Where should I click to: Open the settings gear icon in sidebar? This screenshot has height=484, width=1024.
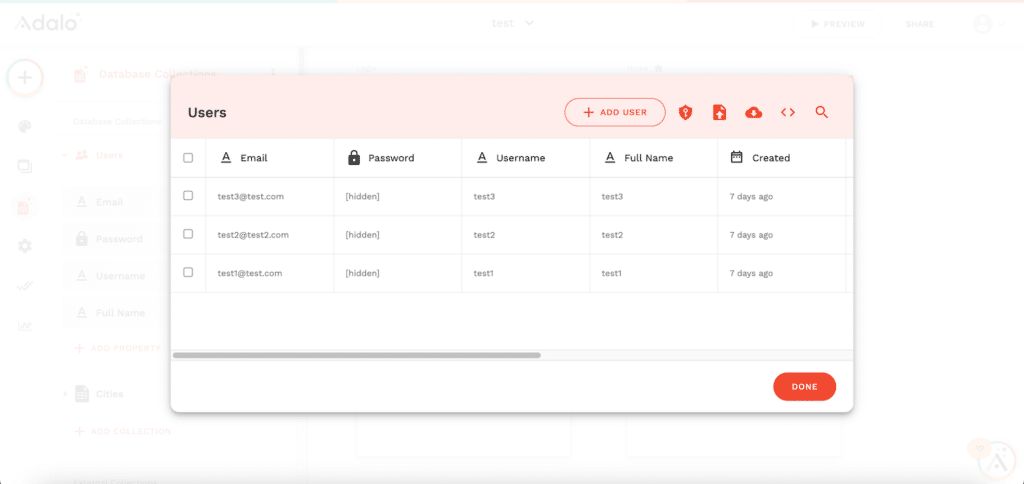click(25, 245)
